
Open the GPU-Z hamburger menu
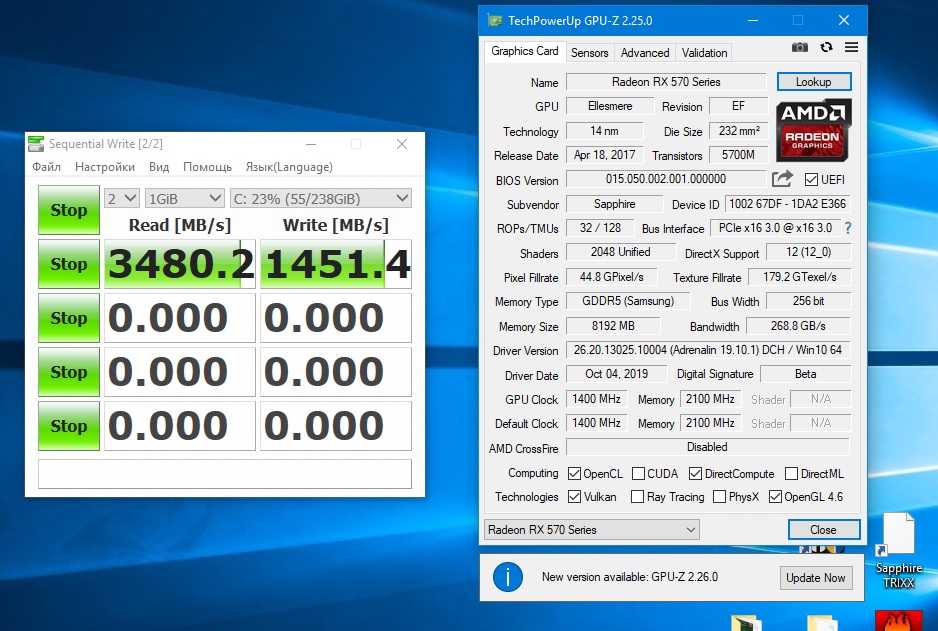[851, 47]
